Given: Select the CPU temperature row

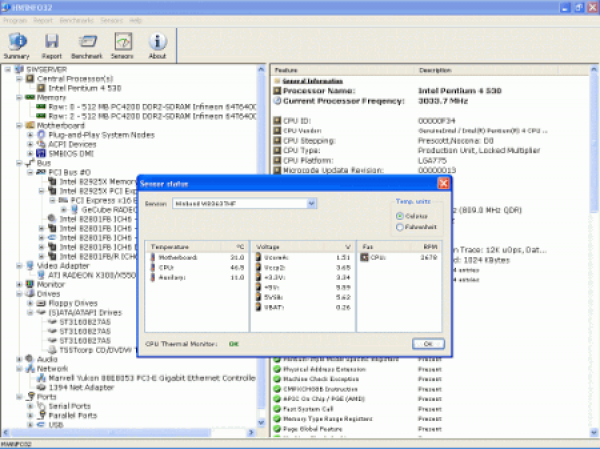Looking at the screenshot, I should (197, 268).
